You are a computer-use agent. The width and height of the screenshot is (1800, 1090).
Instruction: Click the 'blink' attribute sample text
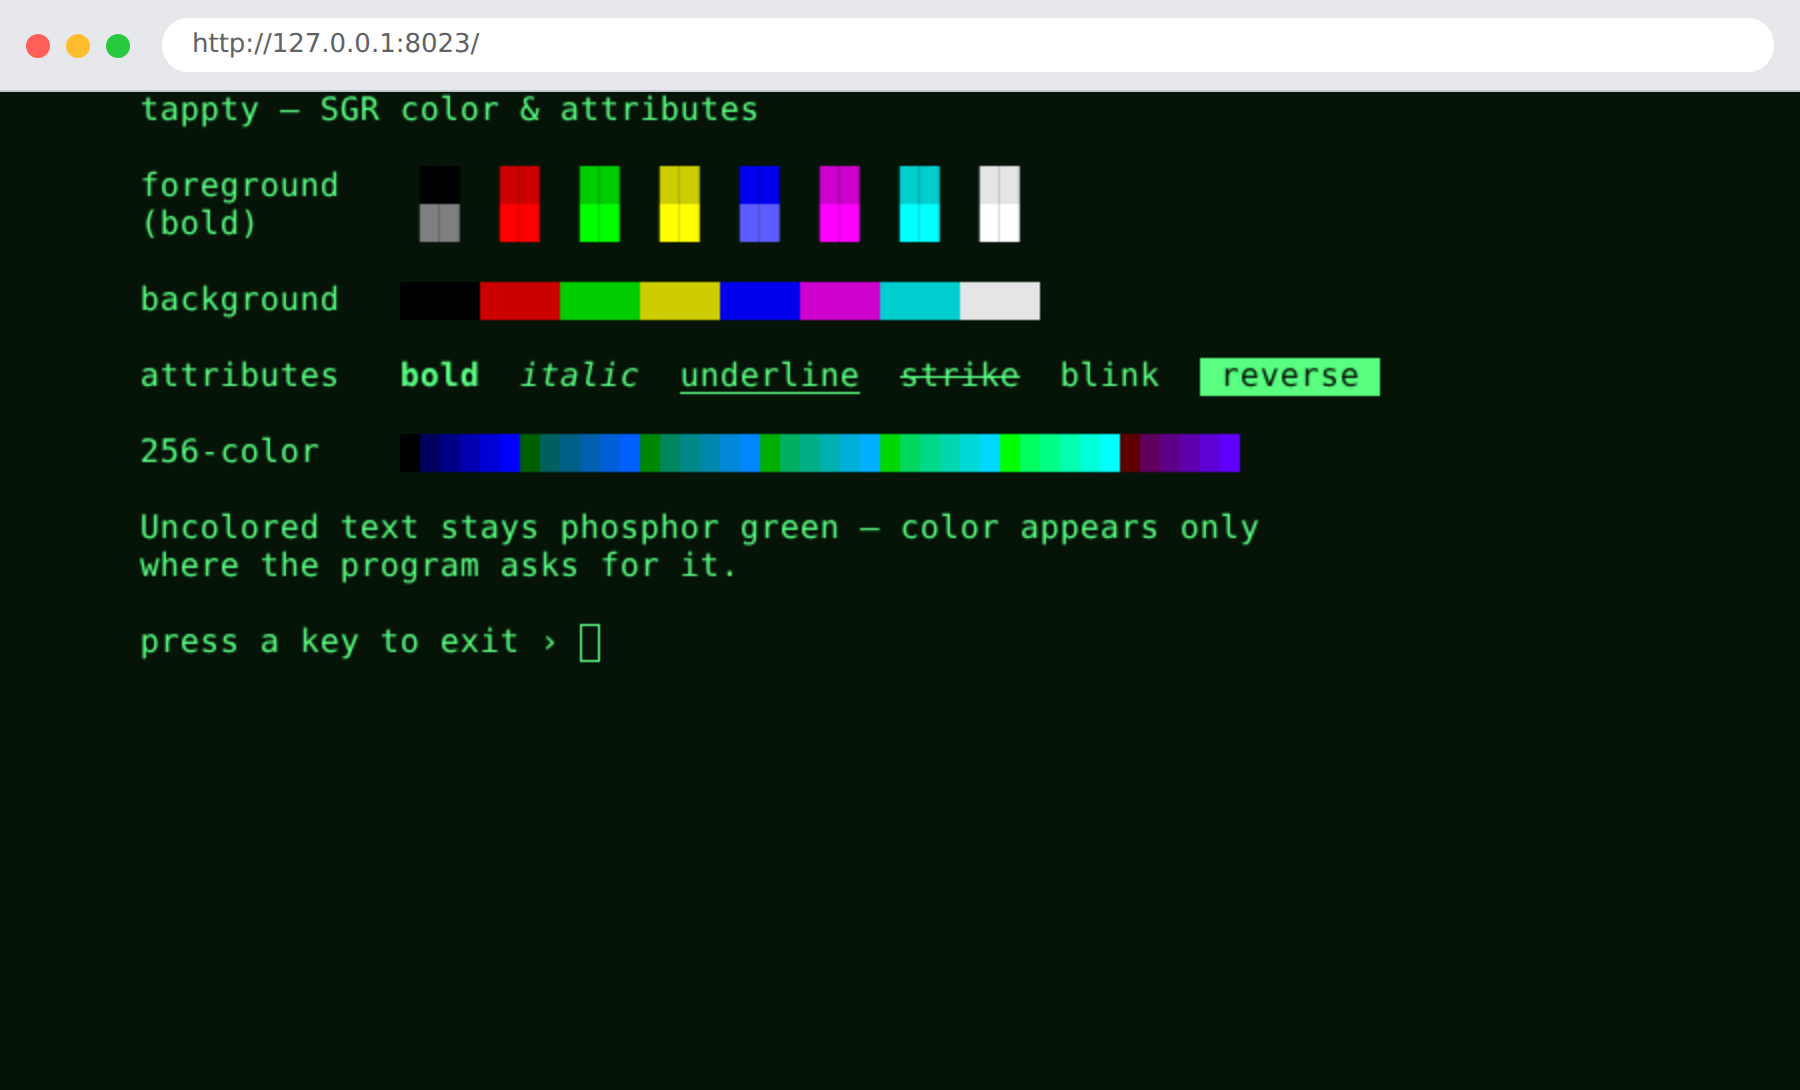tap(1110, 375)
